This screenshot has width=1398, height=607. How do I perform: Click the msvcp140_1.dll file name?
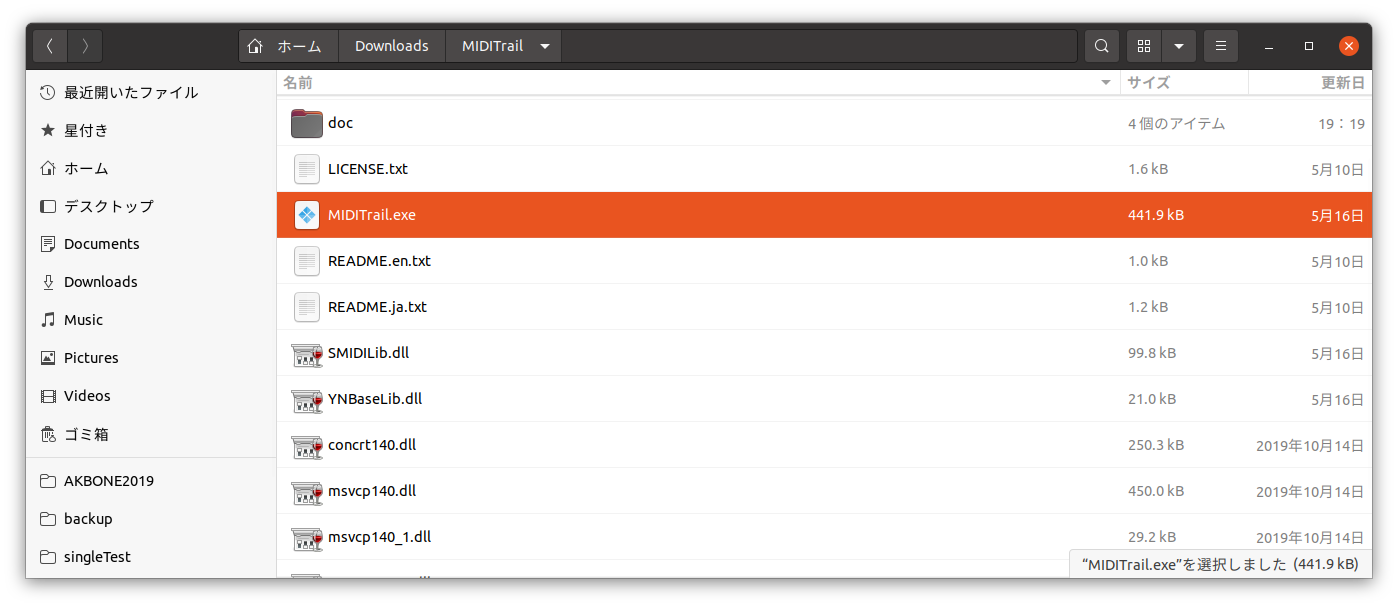pos(379,537)
